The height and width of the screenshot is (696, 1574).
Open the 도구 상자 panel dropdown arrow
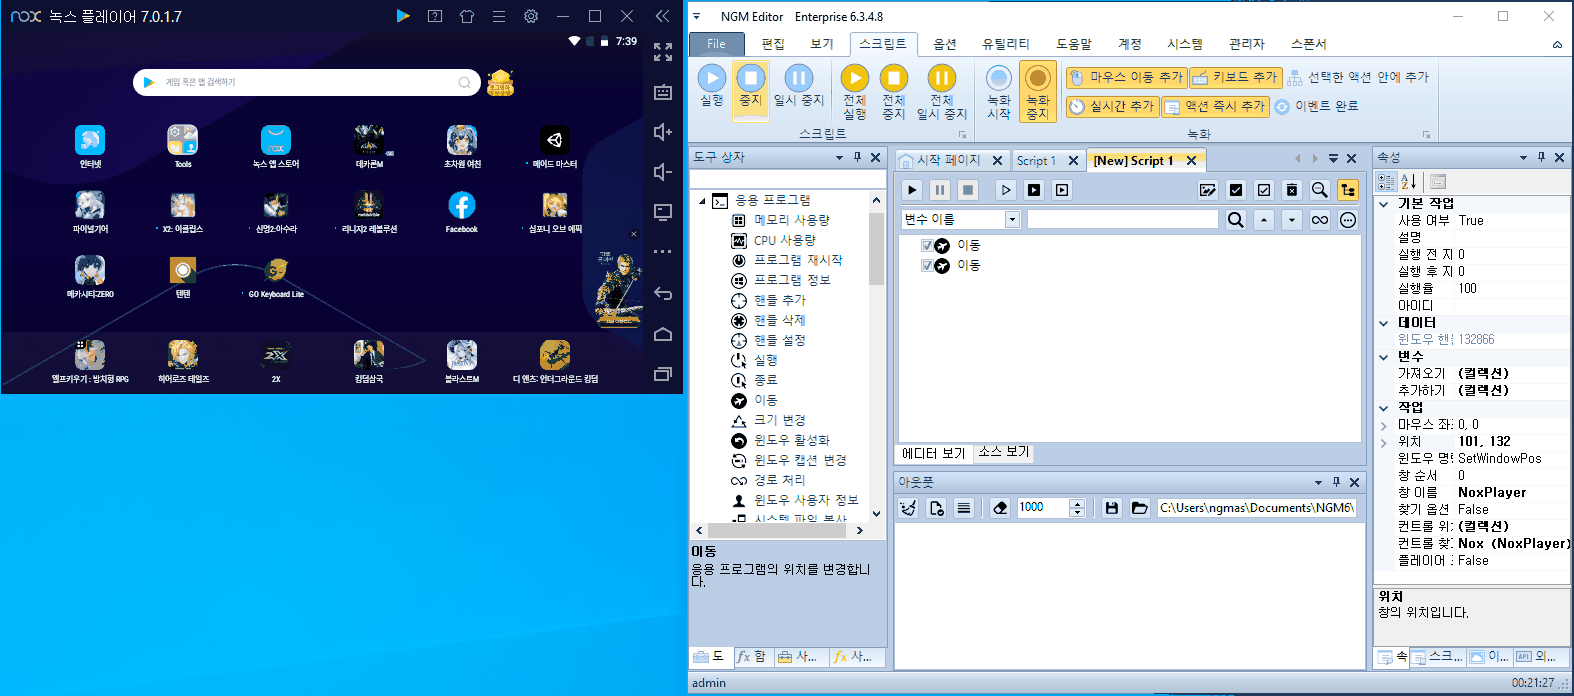(x=839, y=157)
